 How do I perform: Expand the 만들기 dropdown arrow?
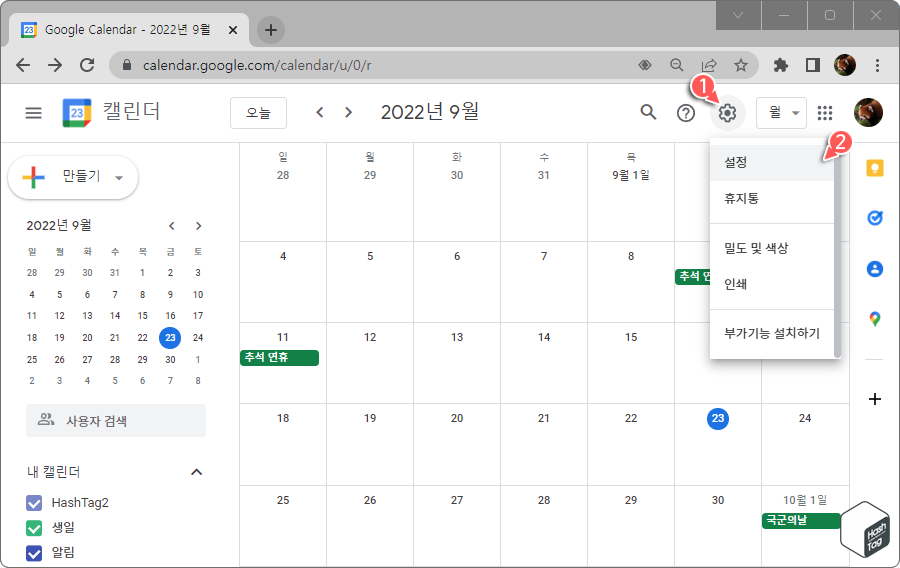119,178
